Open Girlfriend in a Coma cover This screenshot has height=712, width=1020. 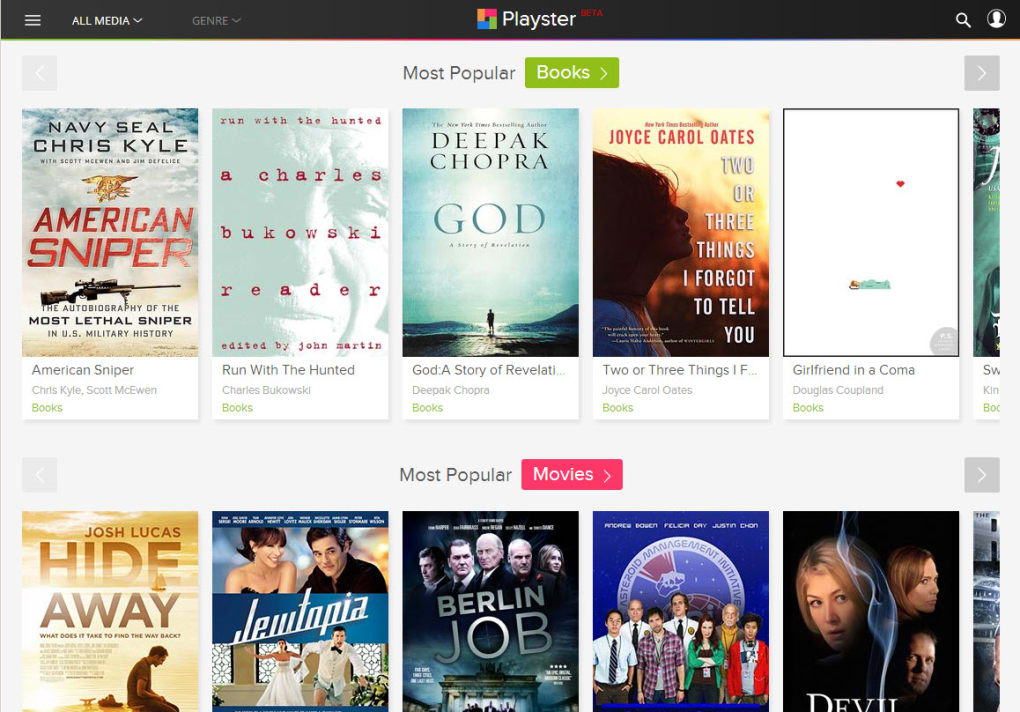coord(871,232)
